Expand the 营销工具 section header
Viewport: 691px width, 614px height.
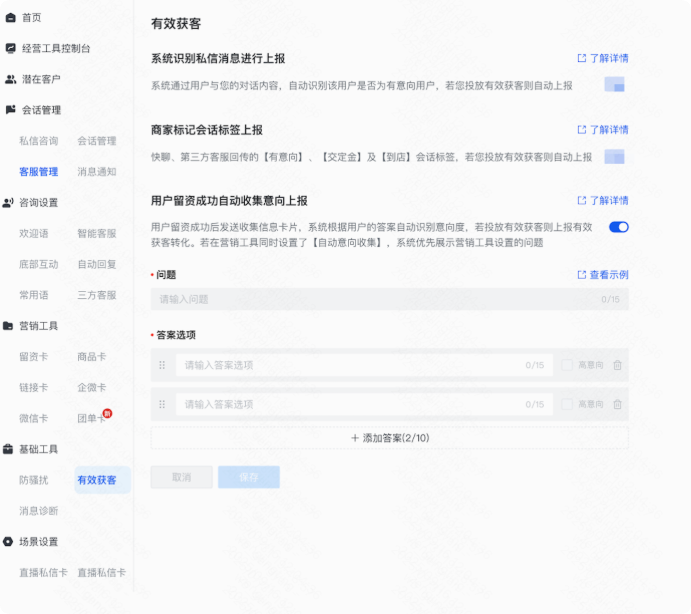point(39,326)
